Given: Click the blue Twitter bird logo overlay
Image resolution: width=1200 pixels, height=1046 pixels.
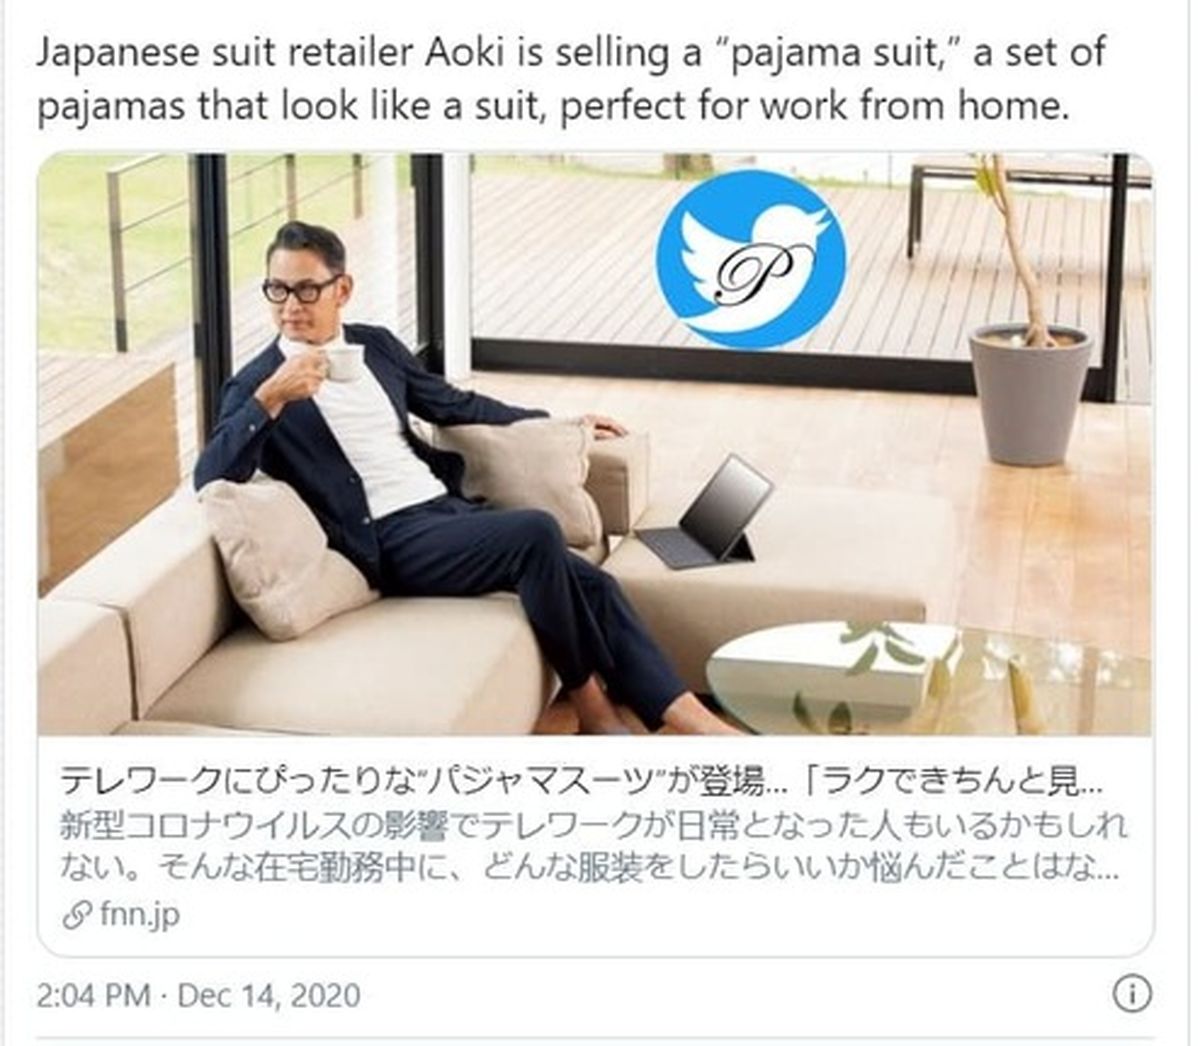Looking at the screenshot, I should click(751, 258).
